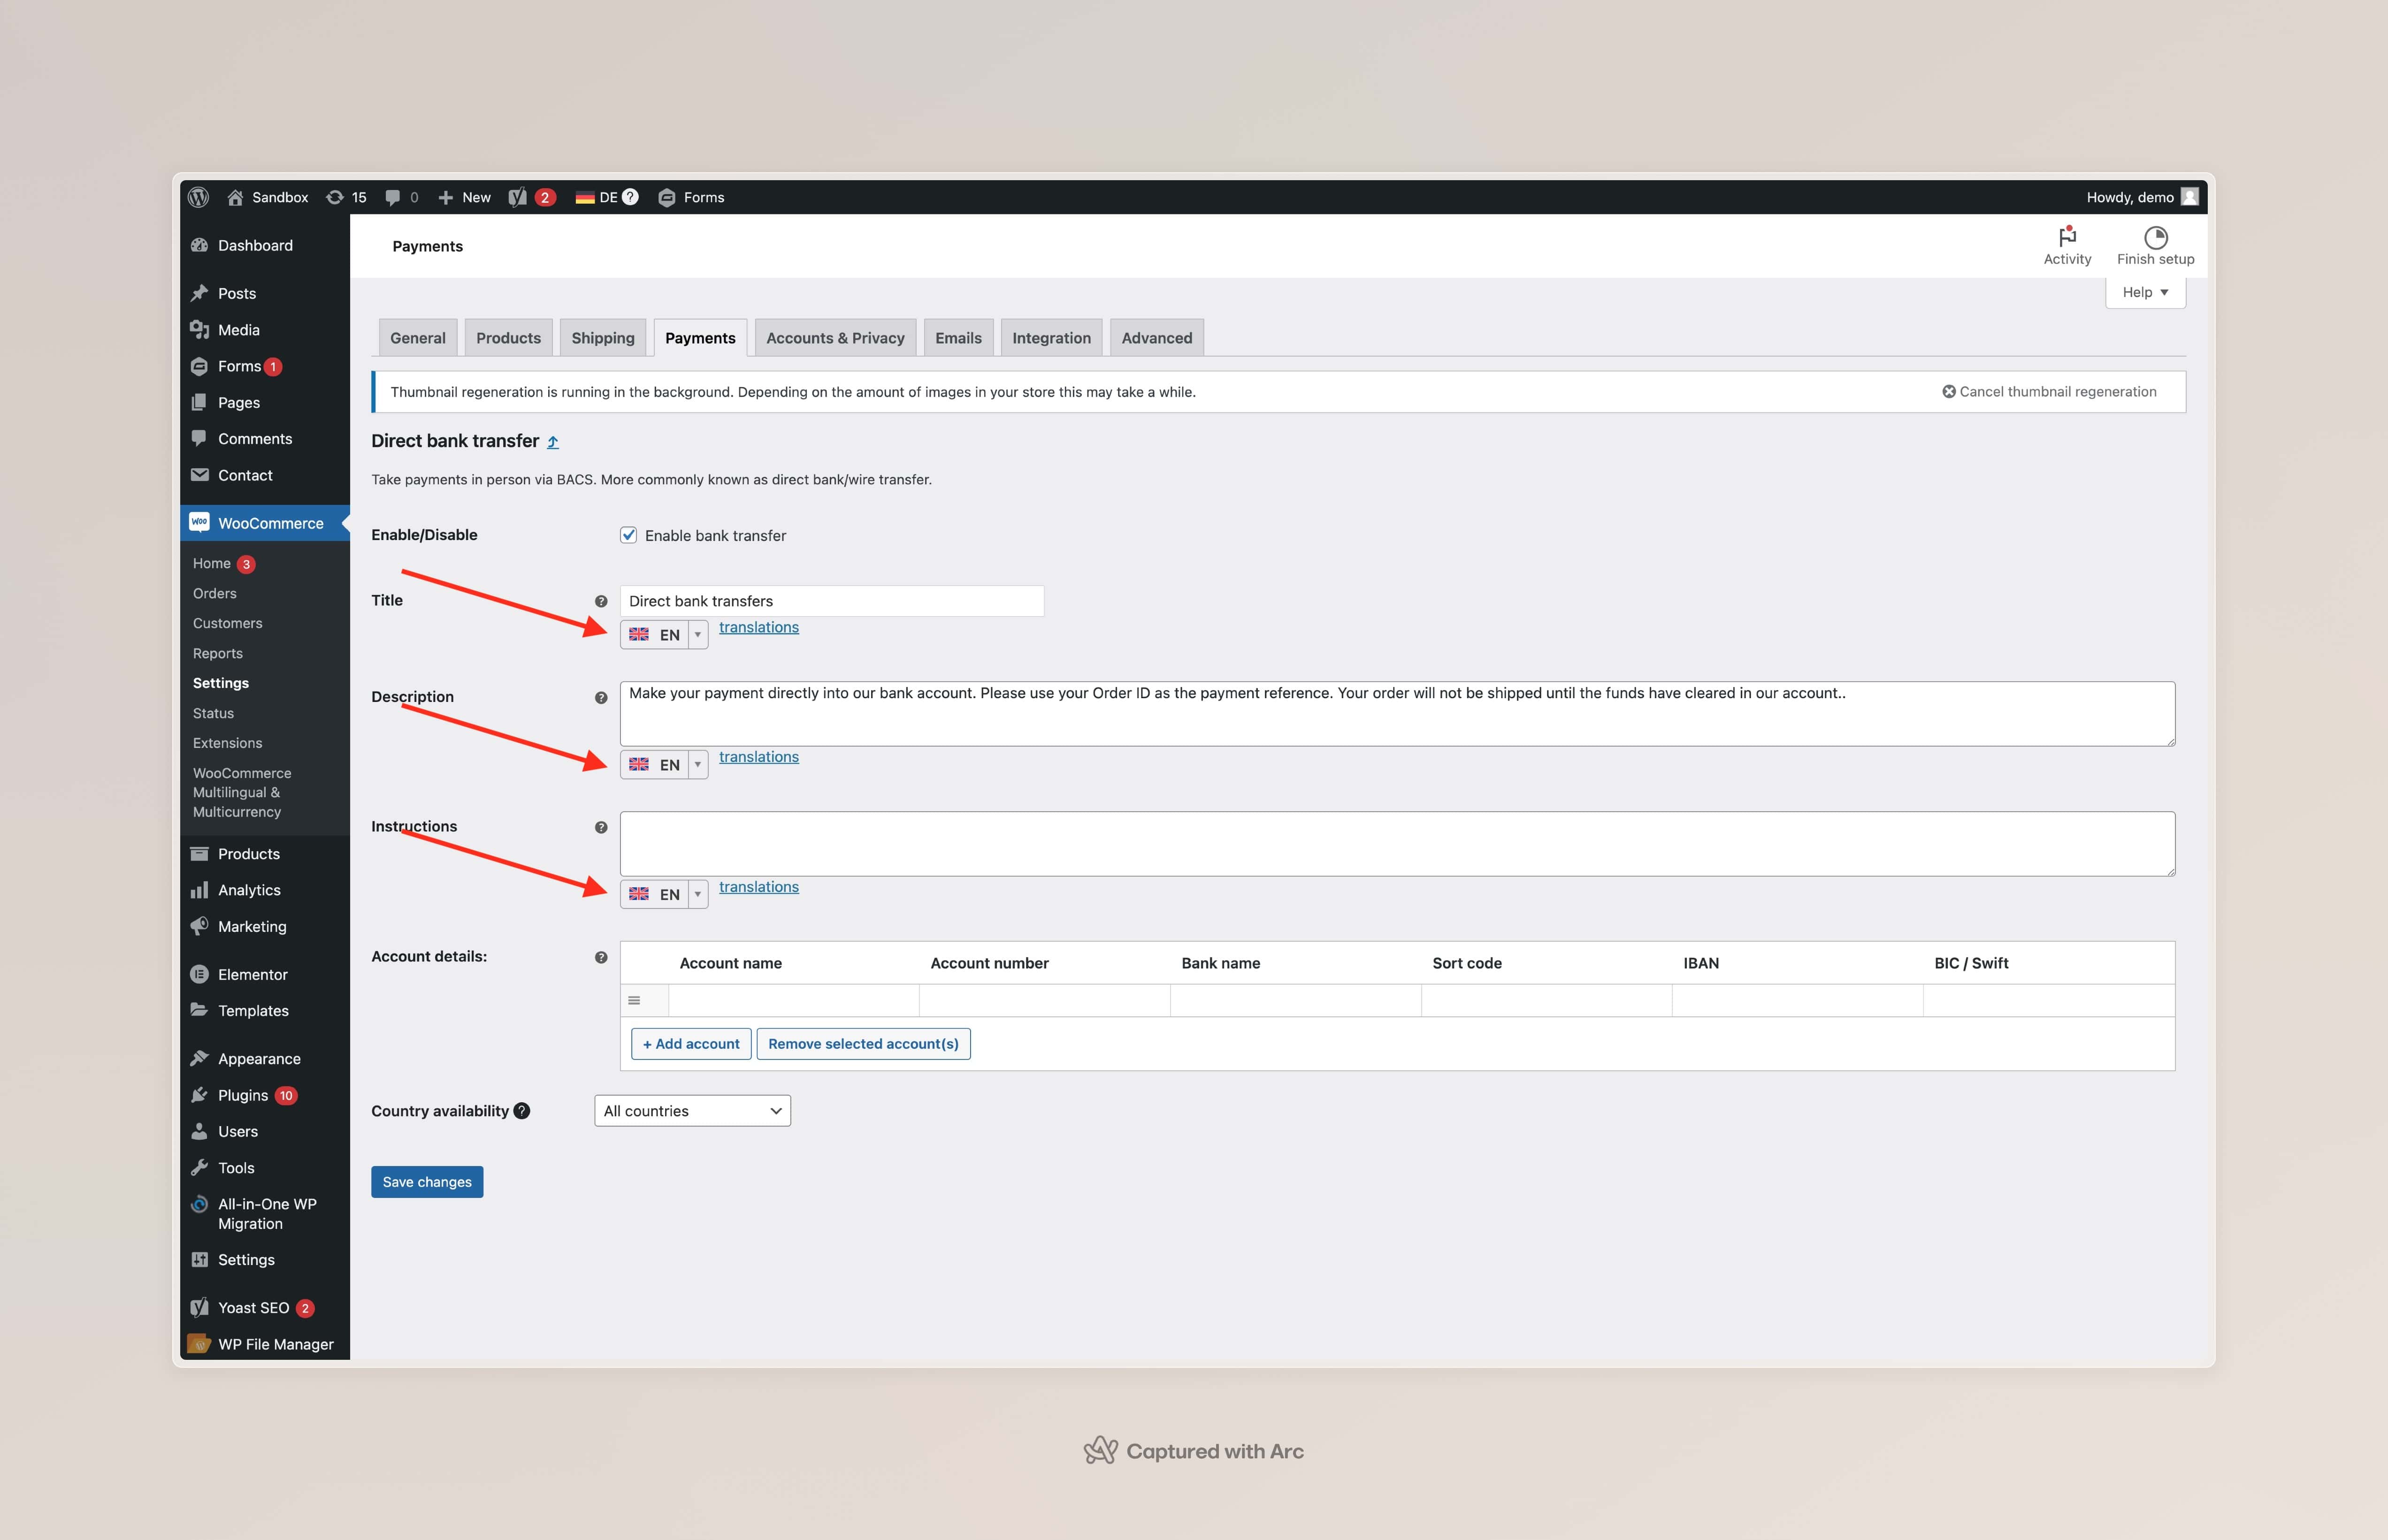Click Remove selected account(s) button
The image size is (2388, 1540).
[x=863, y=1044]
